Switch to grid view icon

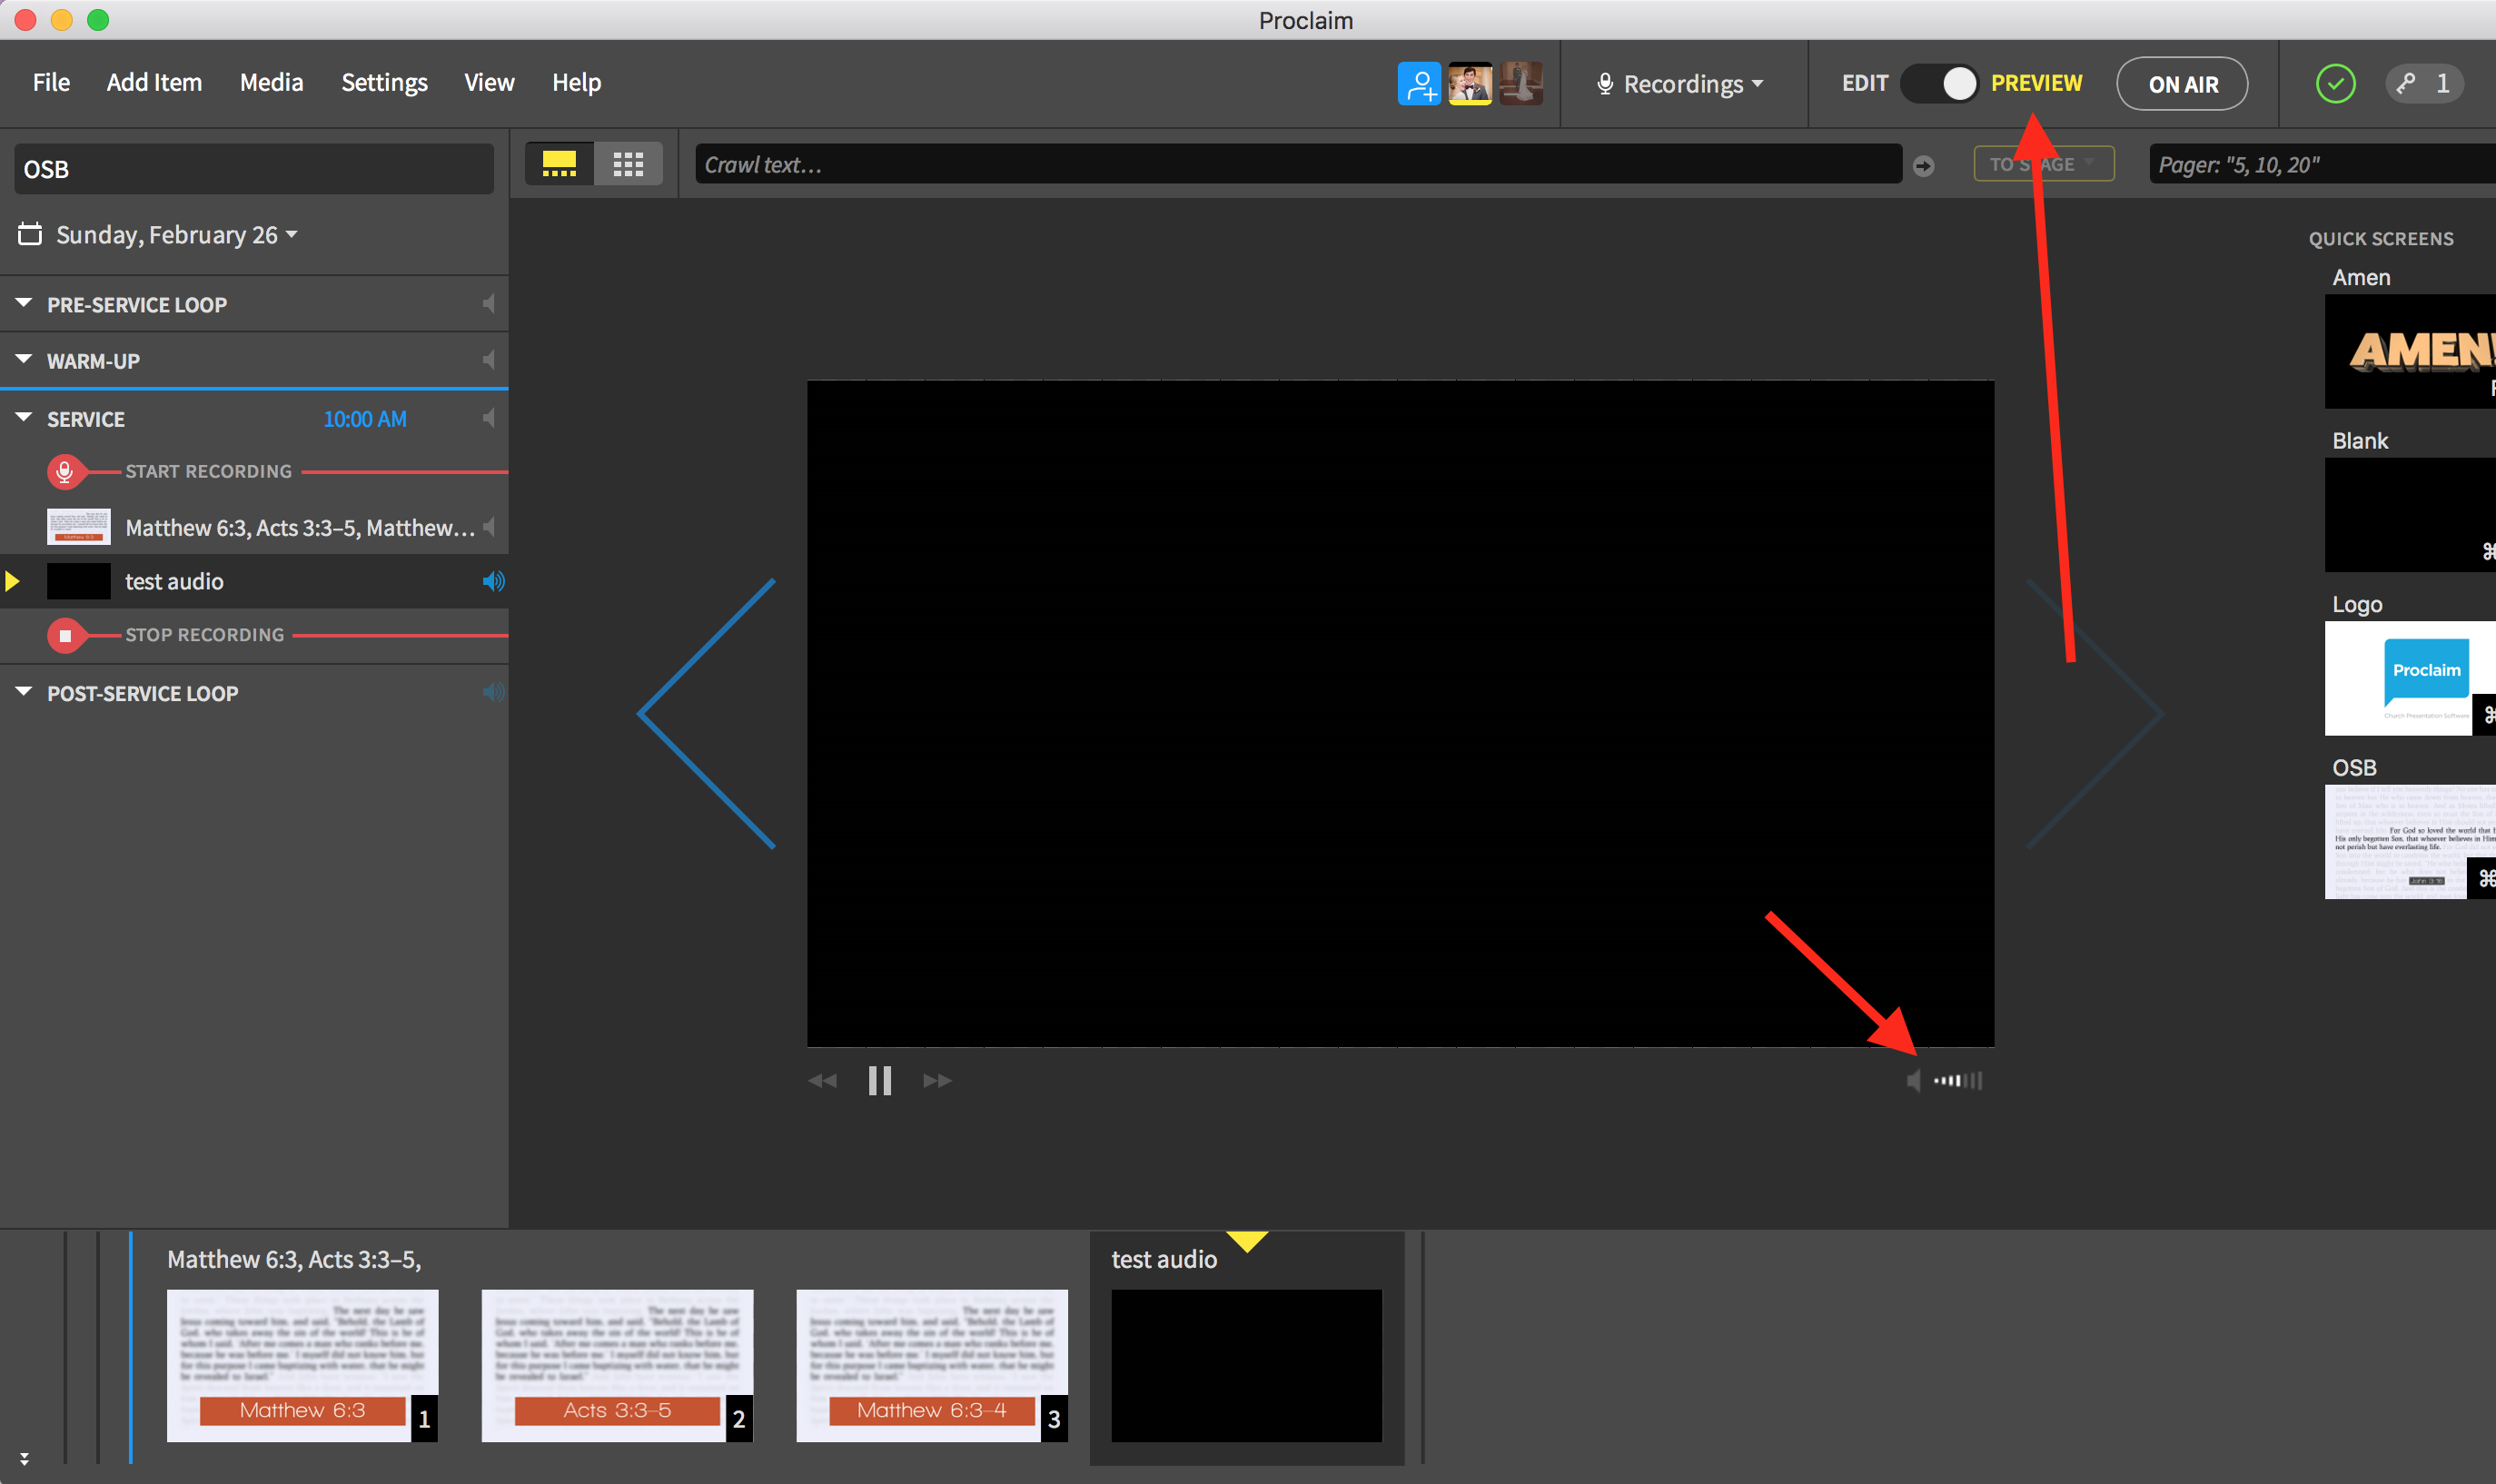(x=628, y=164)
